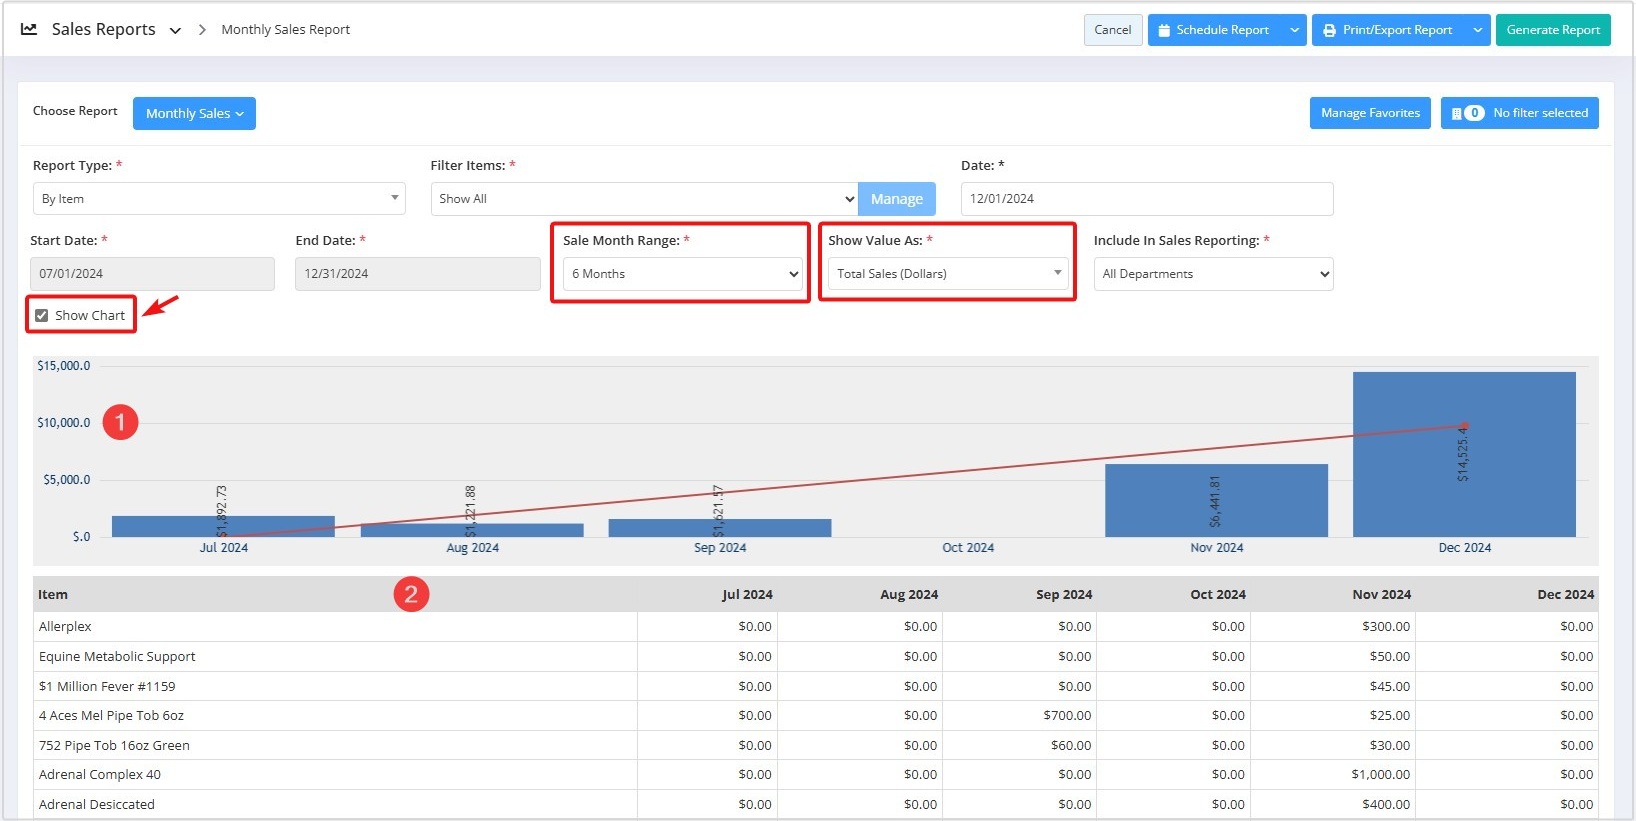Click the Manage Favorites button
Viewport: 1636px width, 821px height.
(x=1370, y=113)
